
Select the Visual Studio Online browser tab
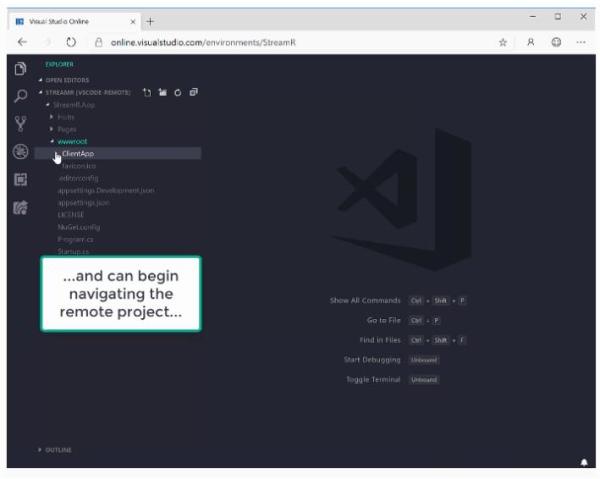74,21
